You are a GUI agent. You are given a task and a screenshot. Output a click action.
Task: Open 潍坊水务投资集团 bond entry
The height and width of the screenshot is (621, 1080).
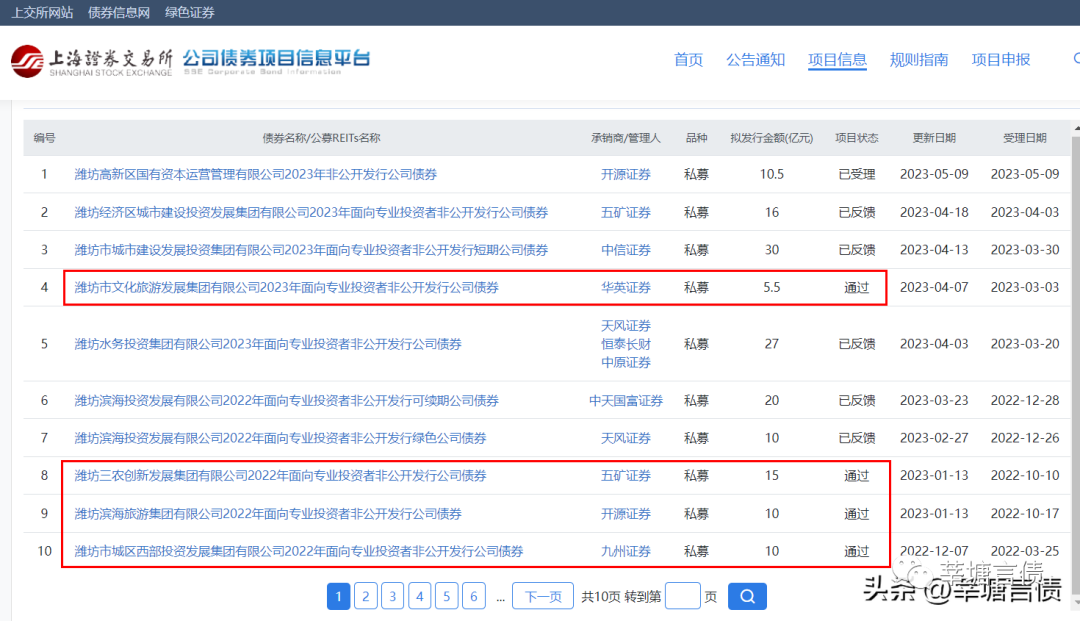tap(267, 344)
